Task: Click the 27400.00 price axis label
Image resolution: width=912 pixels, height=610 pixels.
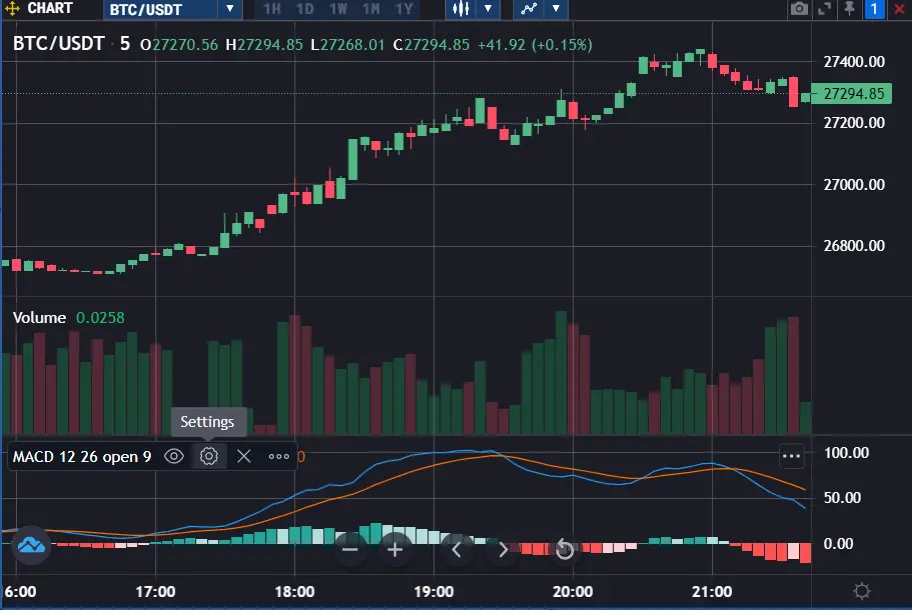Action: [x=854, y=62]
